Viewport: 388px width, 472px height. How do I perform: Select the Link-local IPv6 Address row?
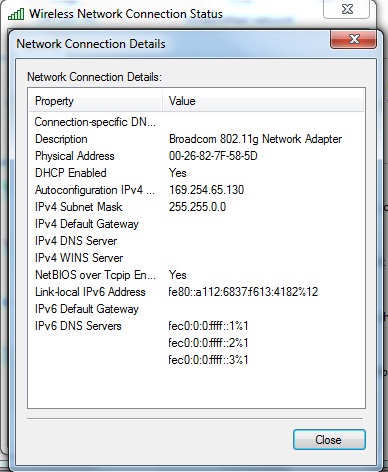[x=197, y=292]
